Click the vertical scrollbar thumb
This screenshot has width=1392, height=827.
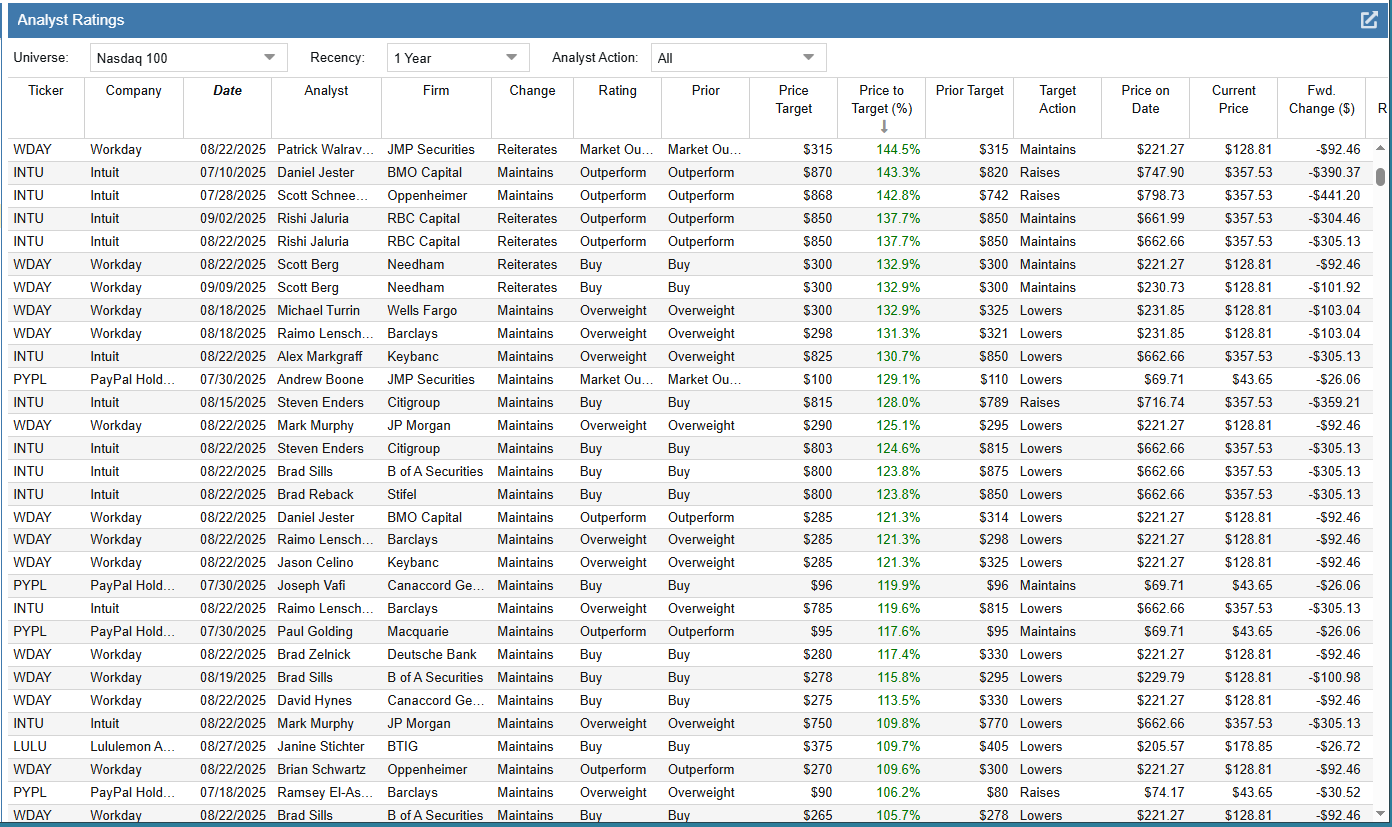1381,177
